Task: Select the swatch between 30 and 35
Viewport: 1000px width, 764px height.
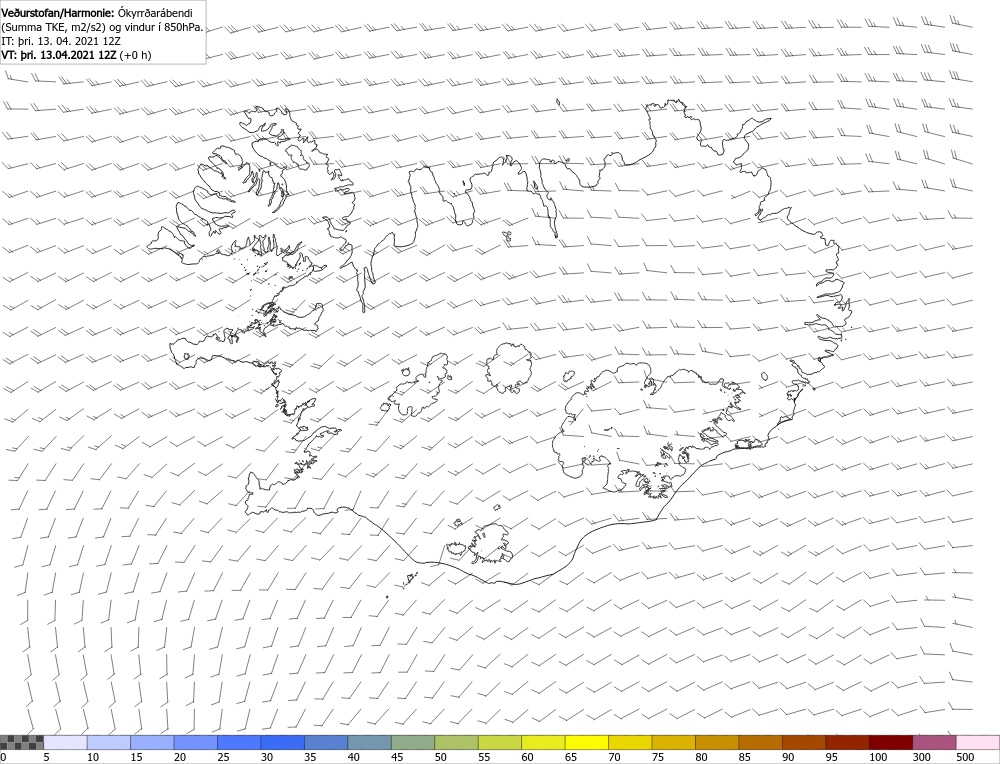Action: click(x=282, y=742)
